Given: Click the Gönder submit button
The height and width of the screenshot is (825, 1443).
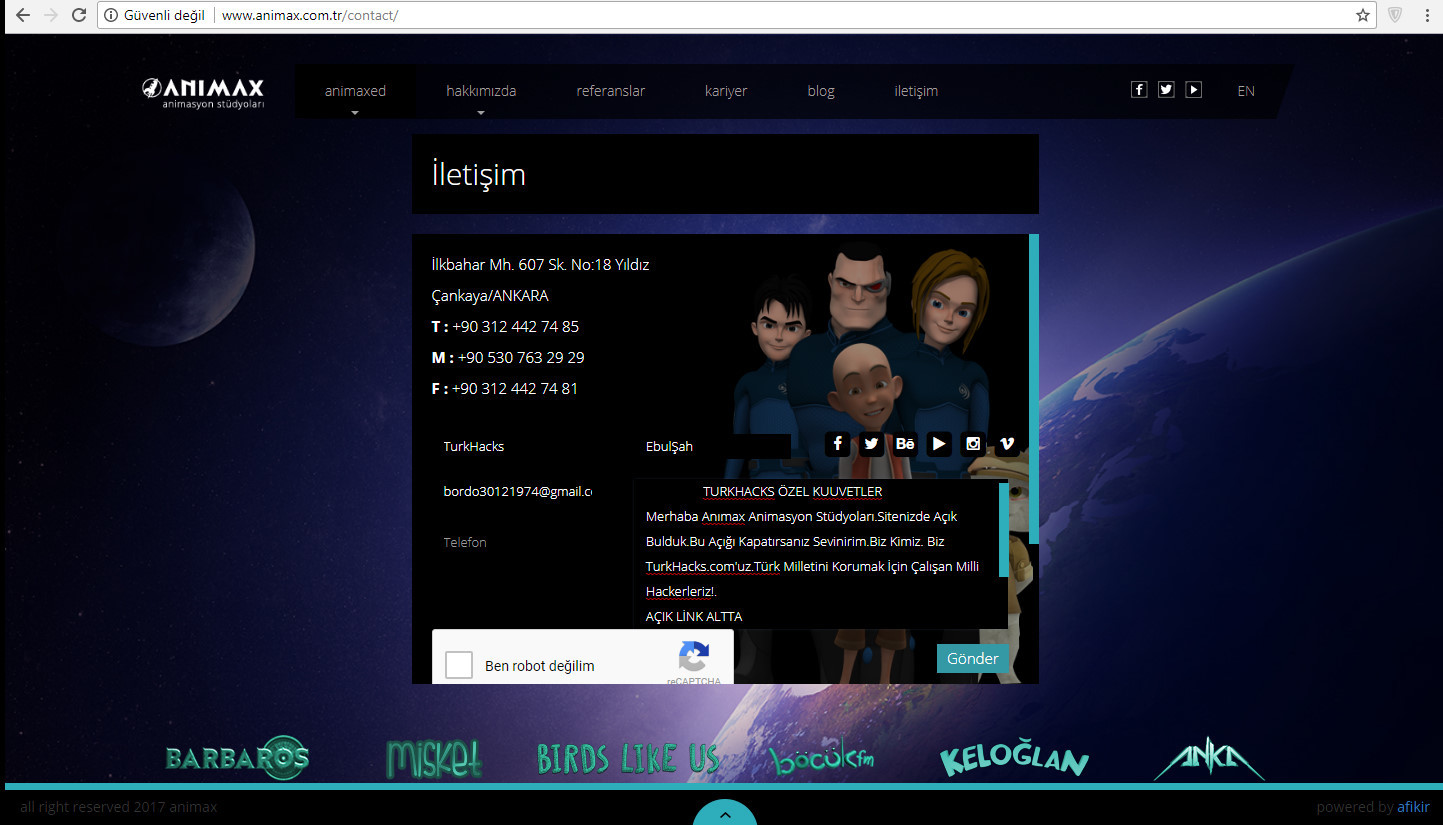Looking at the screenshot, I should [973, 658].
